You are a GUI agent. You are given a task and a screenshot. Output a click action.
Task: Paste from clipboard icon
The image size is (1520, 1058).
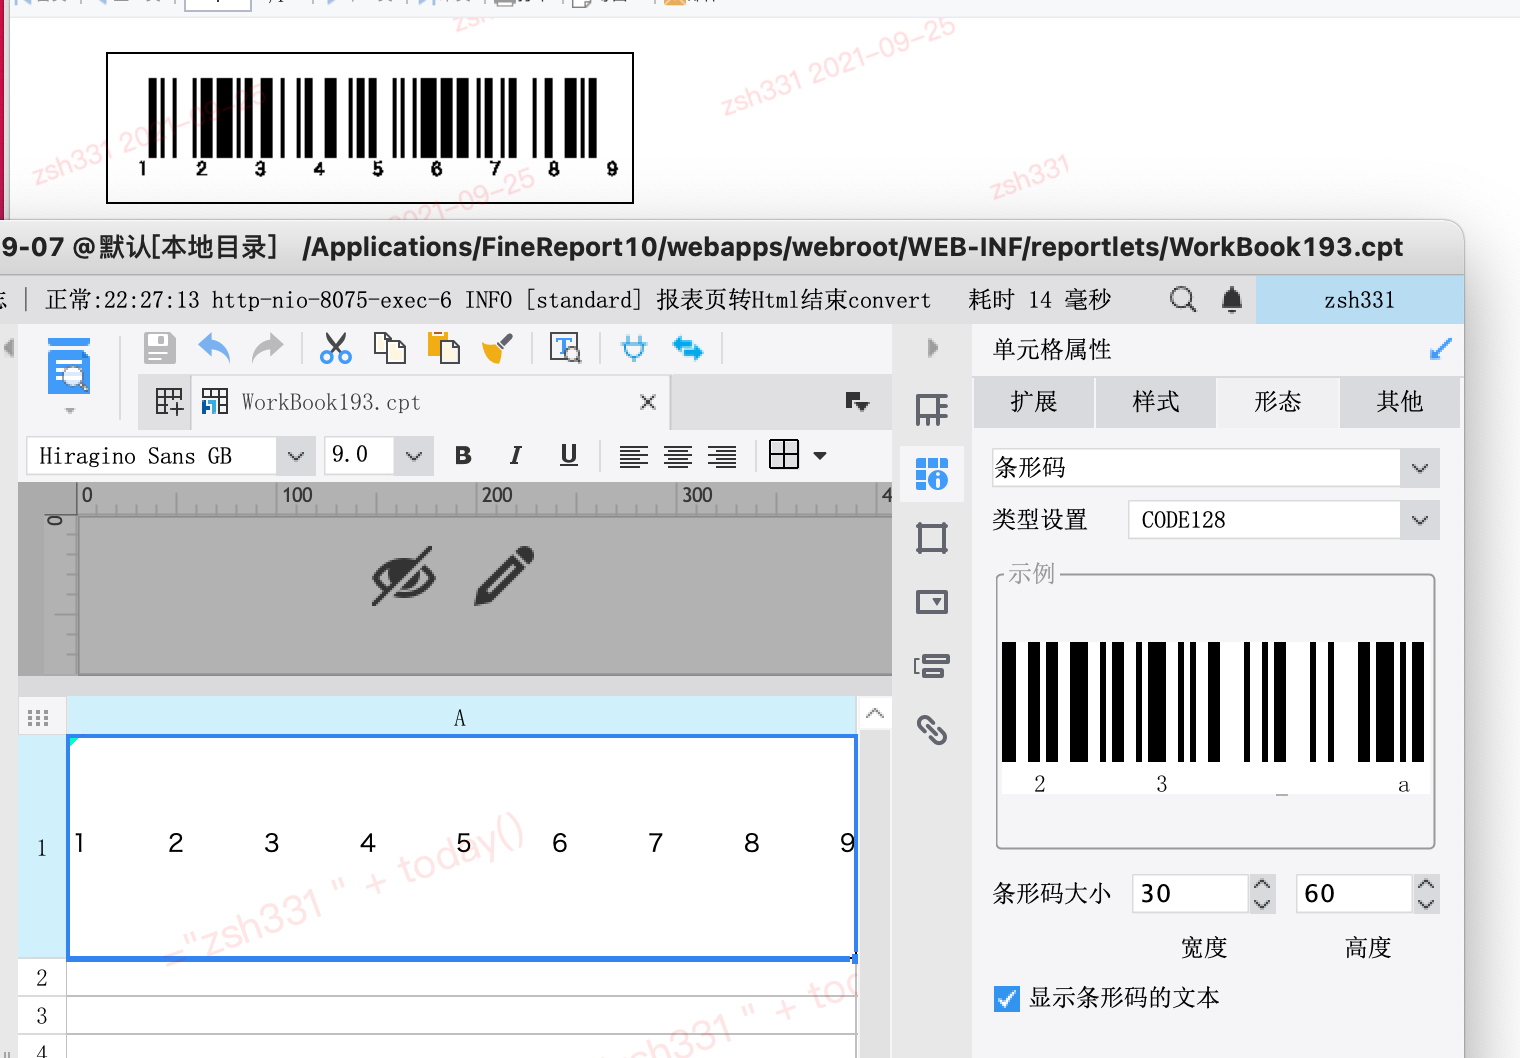[443, 348]
